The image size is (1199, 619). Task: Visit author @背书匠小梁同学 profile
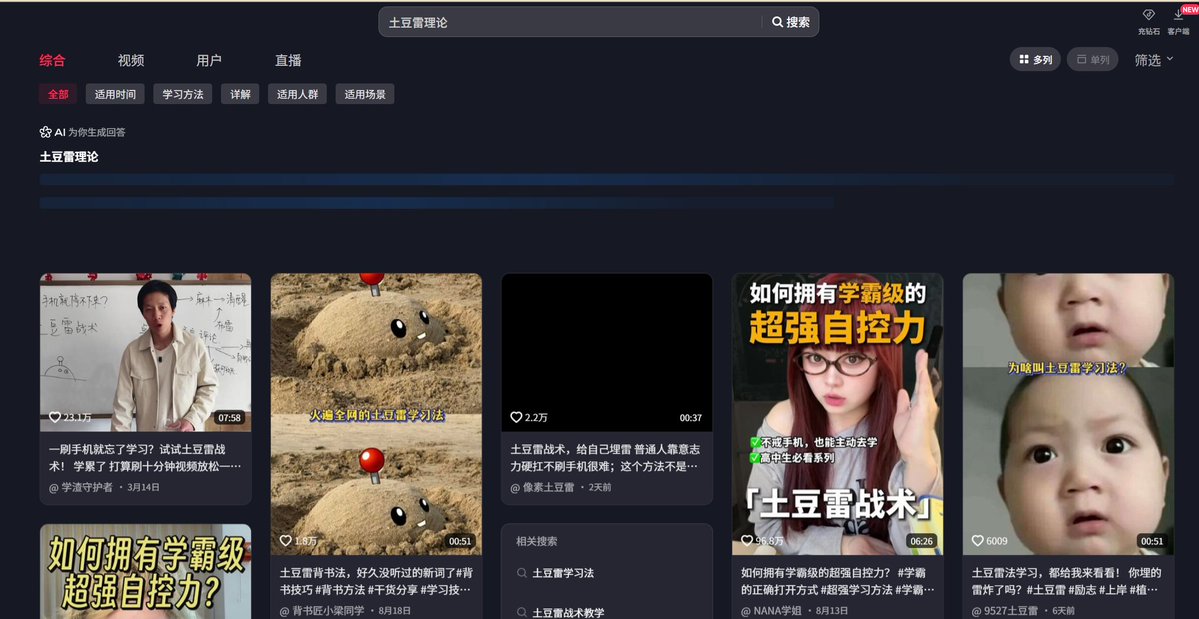pos(322,611)
